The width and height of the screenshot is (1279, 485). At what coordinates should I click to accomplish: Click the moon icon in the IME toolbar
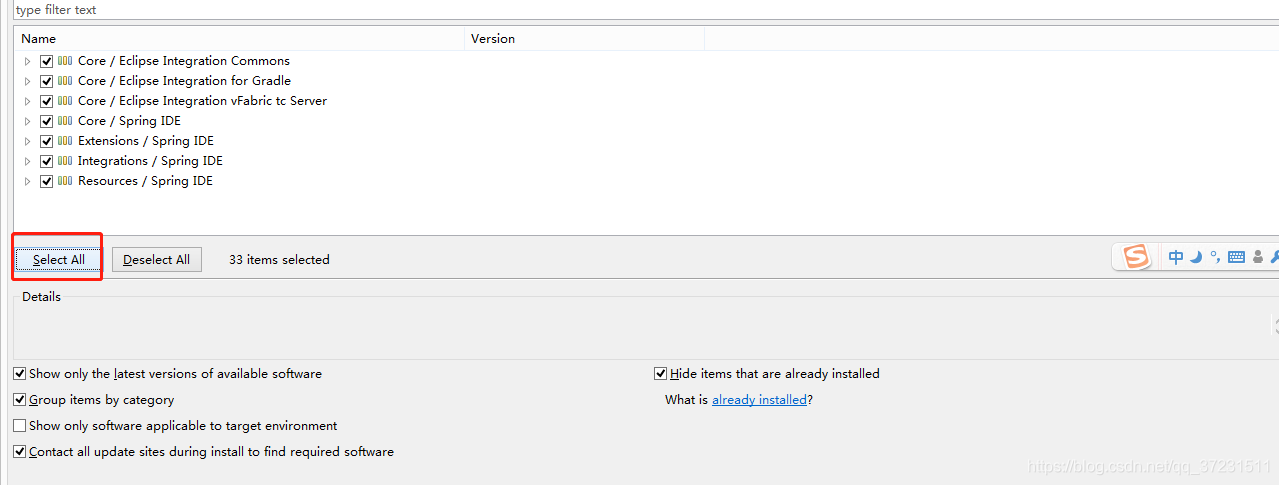click(x=1196, y=257)
